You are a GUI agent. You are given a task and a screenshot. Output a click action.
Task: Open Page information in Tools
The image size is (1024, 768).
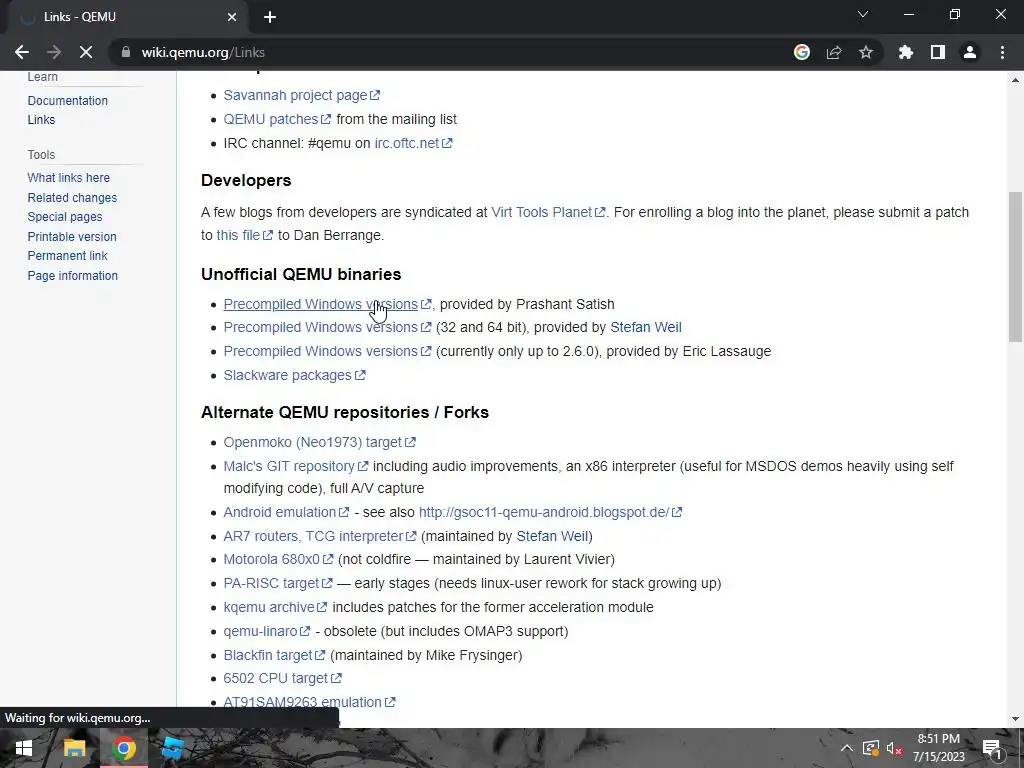72,276
